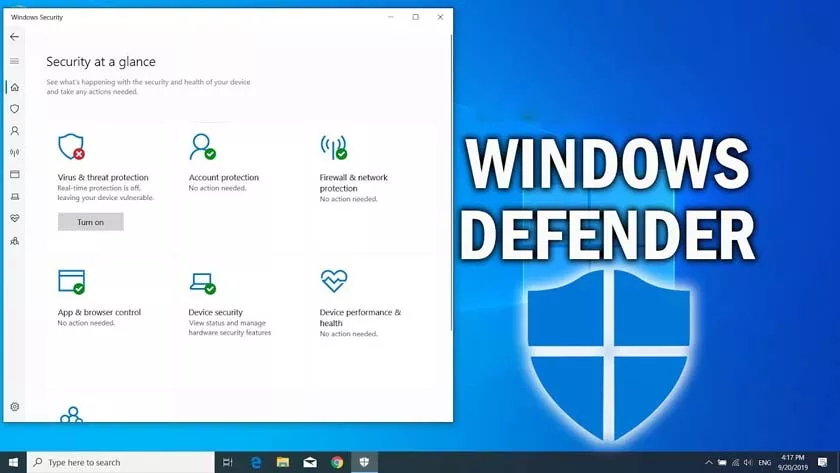Launch Microsoft Edge from taskbar
Image resolution: width=840 pixels, height=473 pixels.
click(x=256, y=462)
